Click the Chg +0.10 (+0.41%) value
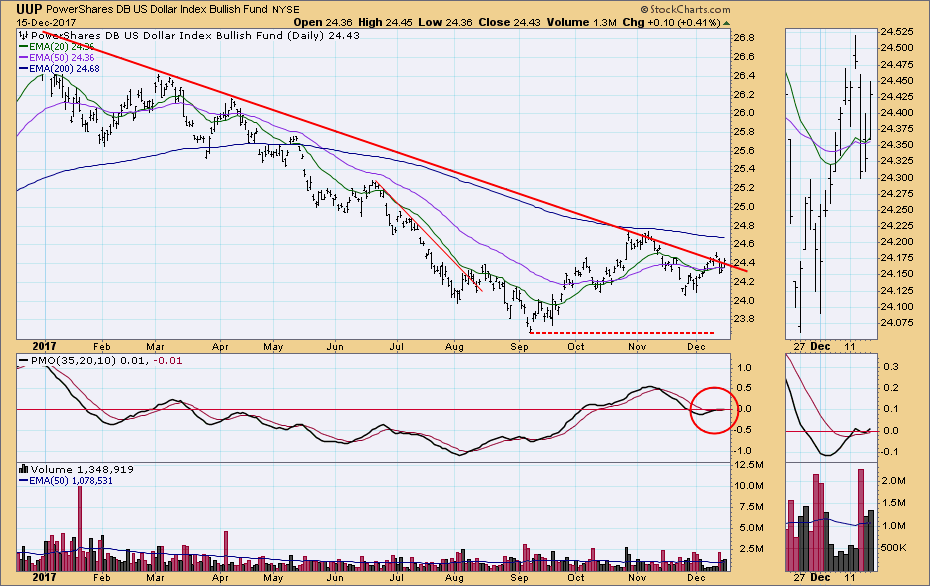Image resolution: width=930 pixels, height=586 pixels. [671, 22]
